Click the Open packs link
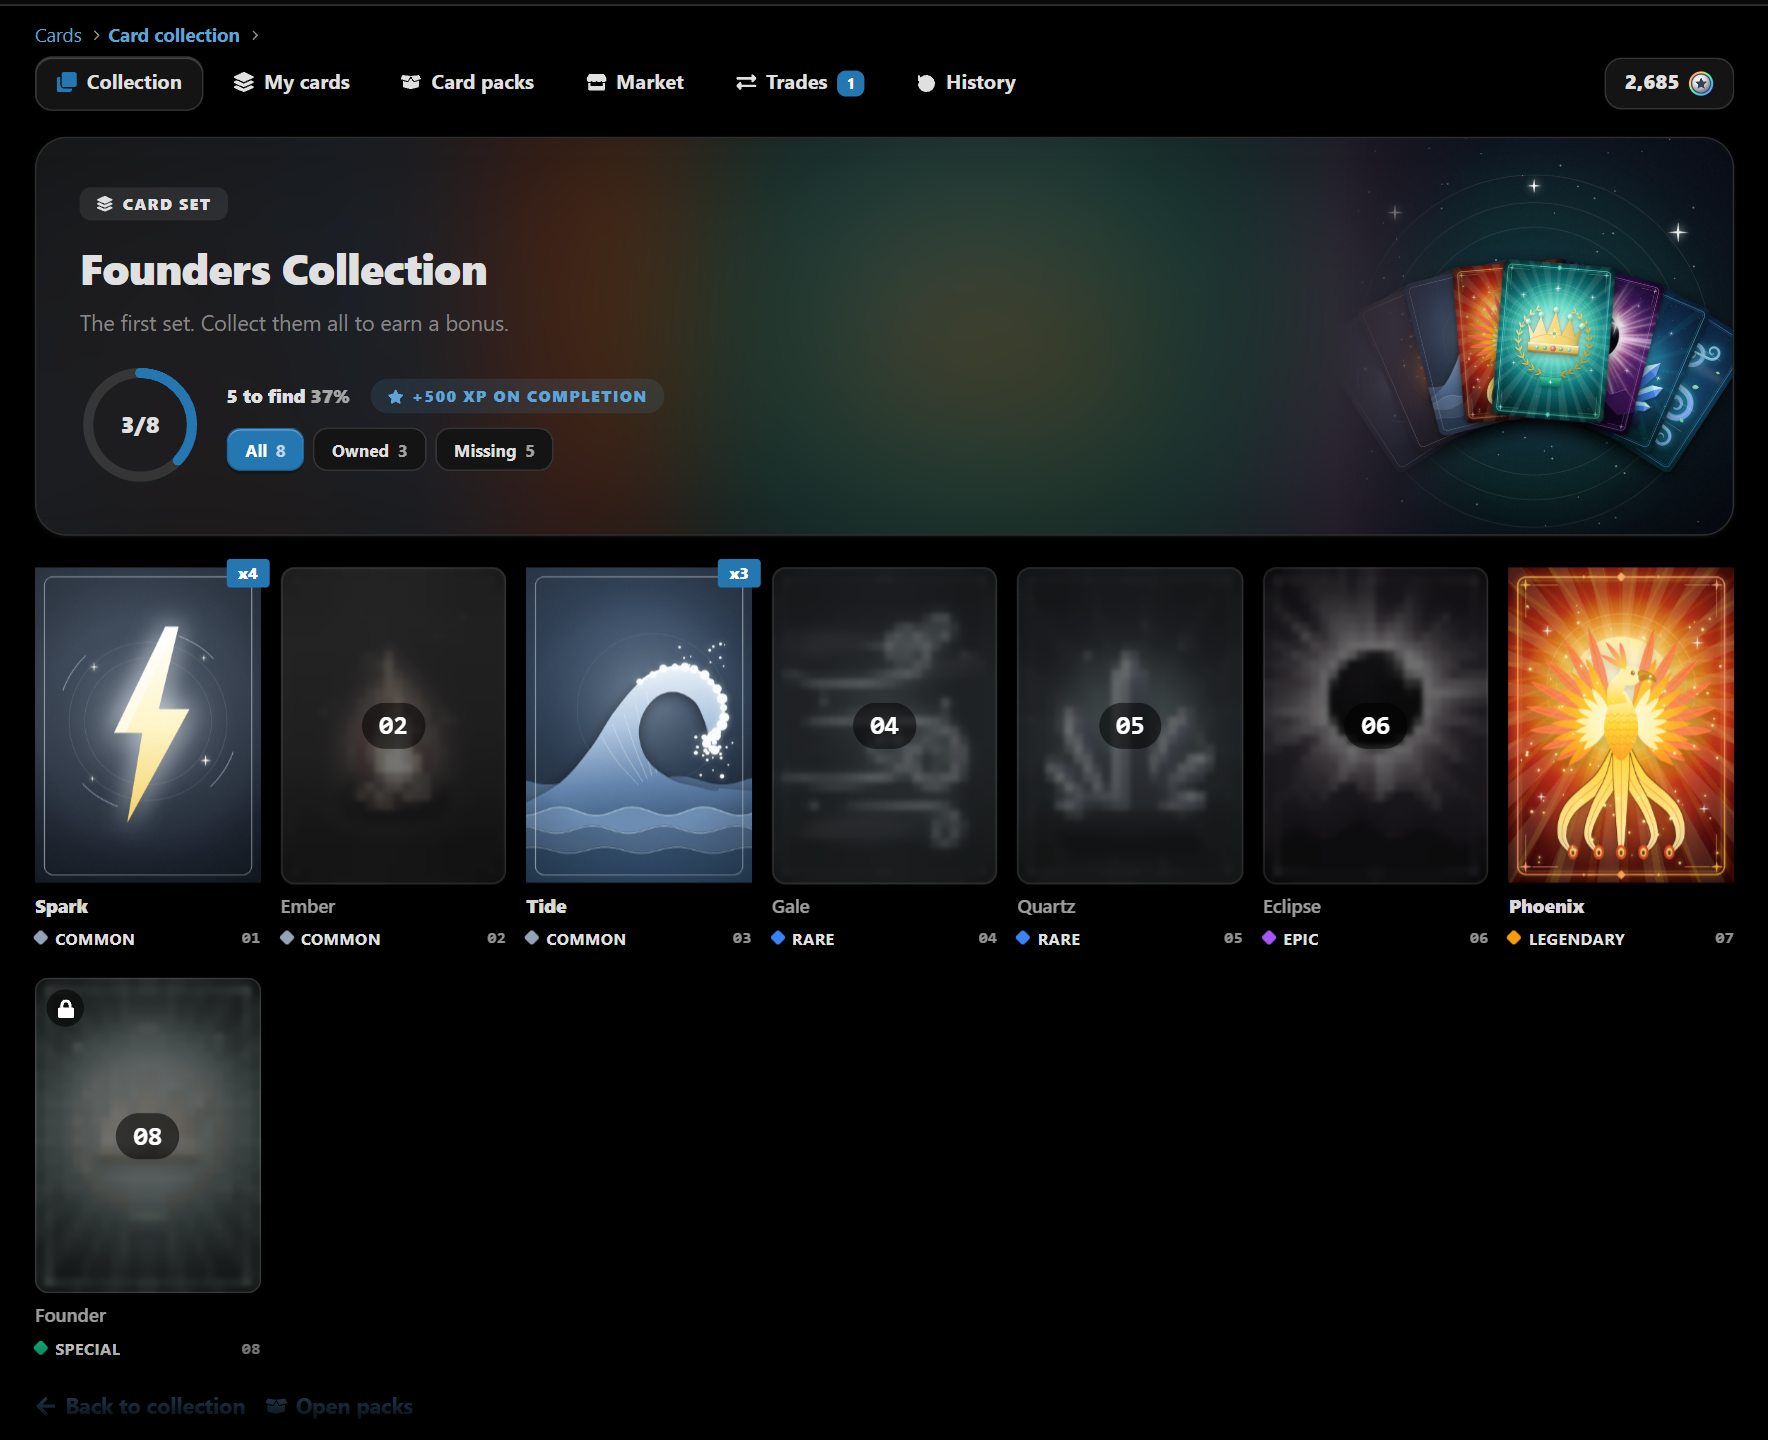 (x=340, y=1406)
